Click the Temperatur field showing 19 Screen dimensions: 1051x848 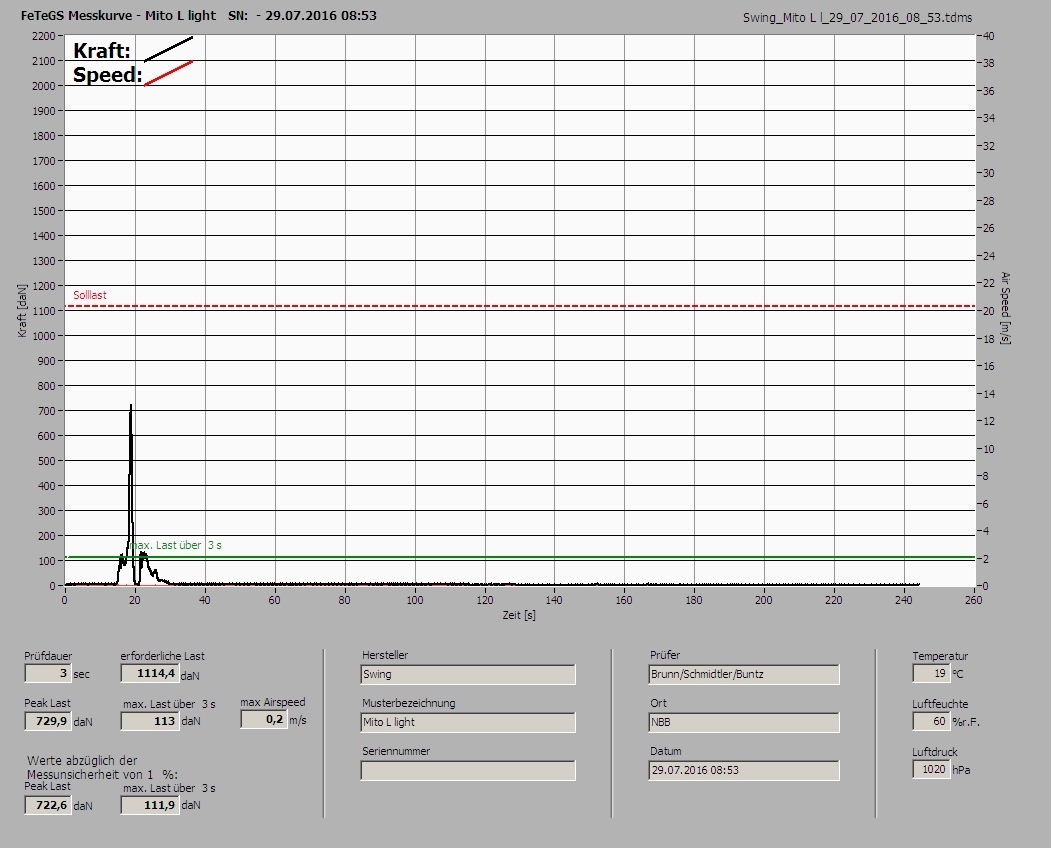coord(931,673)
